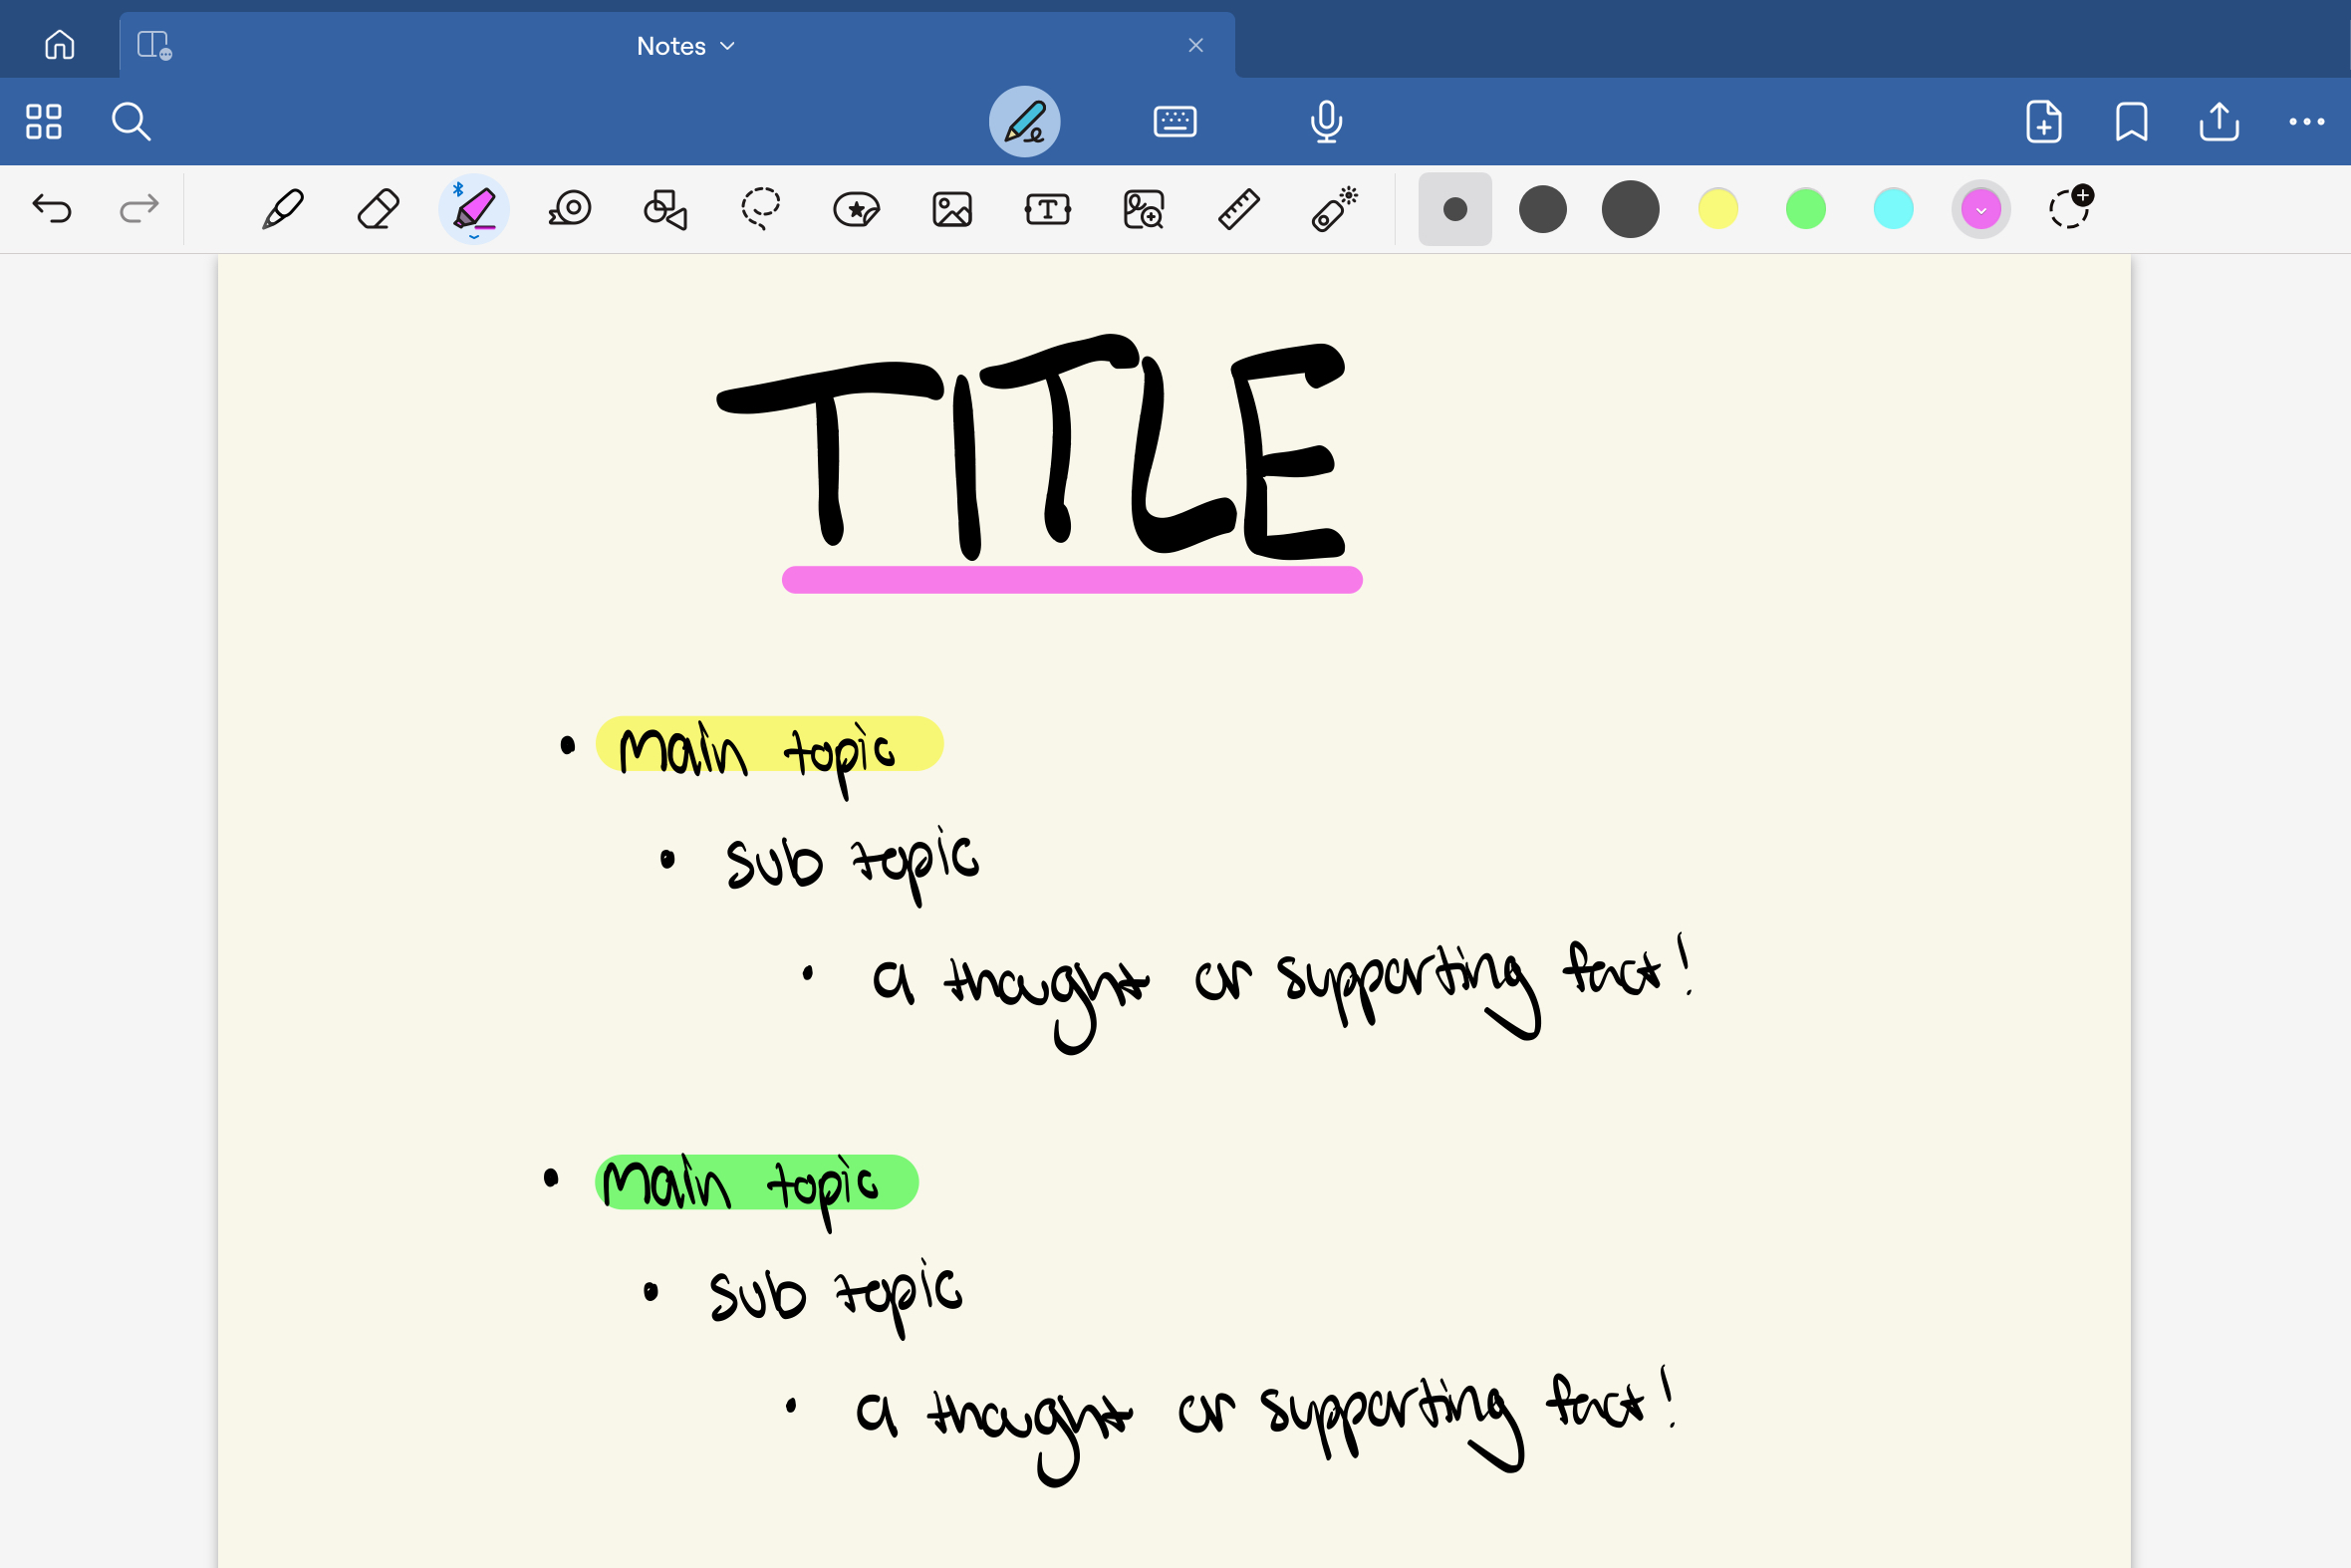Toggle the yellow highlight color
This screenshot has width=2351, height=1568.
pyautogui.click(x=1716, y=210)
